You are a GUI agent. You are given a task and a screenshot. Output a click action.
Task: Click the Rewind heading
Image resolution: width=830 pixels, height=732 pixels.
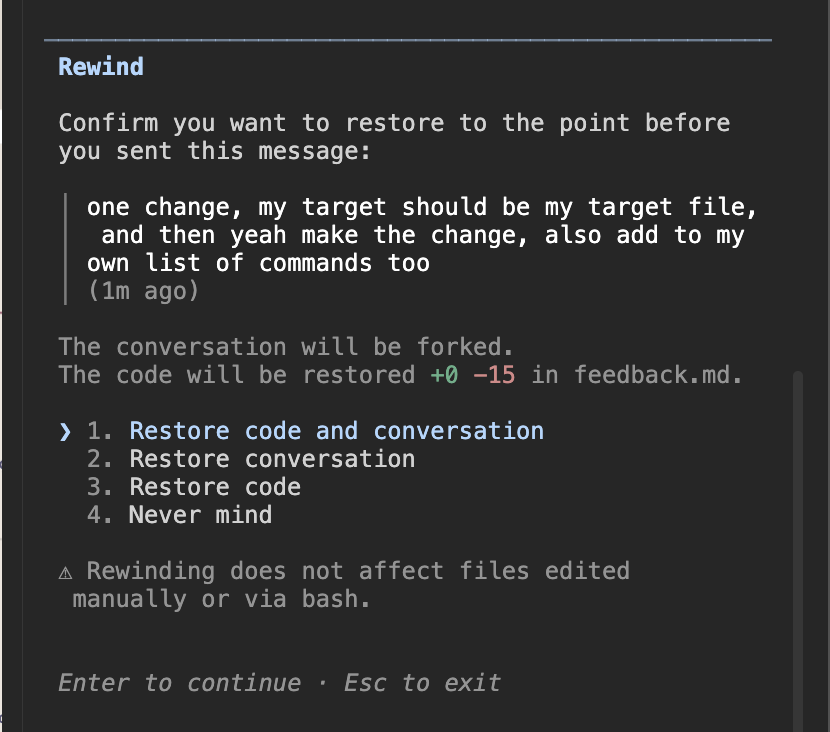pos(100,66)
